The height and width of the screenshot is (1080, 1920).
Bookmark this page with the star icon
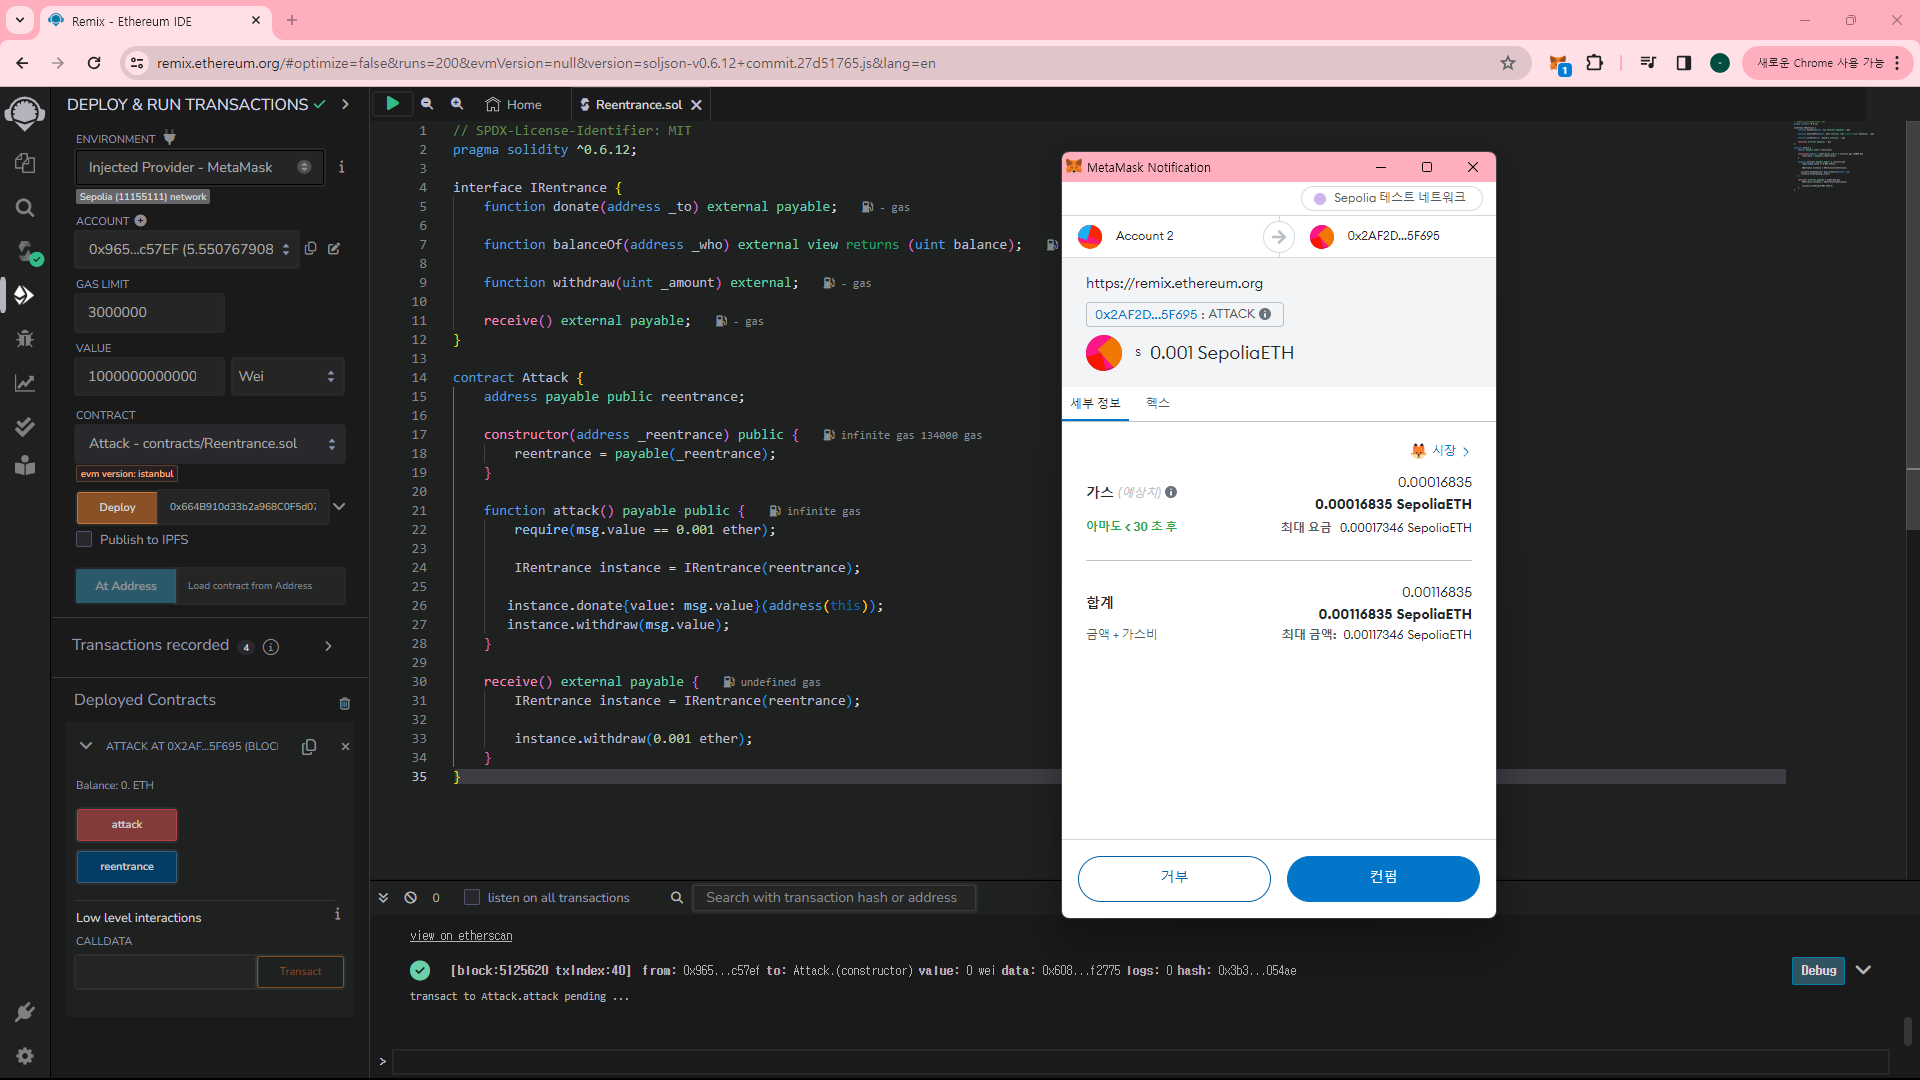[x=1508, y=63]
